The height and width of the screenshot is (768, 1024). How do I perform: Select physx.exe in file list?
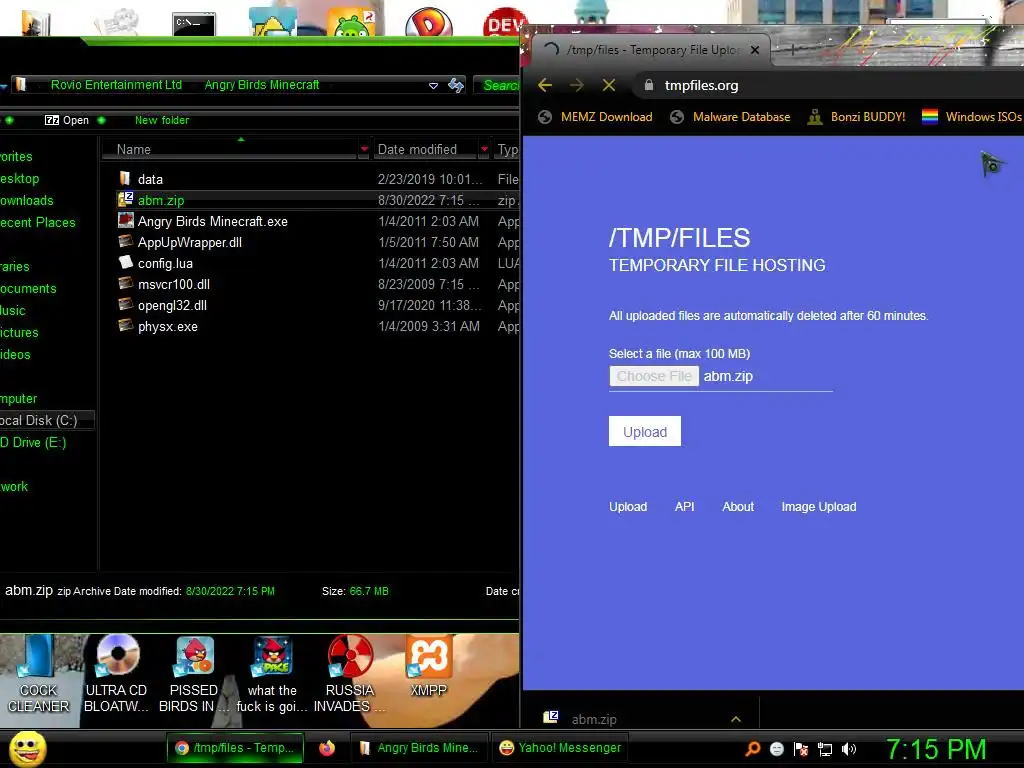click(168, 327)
